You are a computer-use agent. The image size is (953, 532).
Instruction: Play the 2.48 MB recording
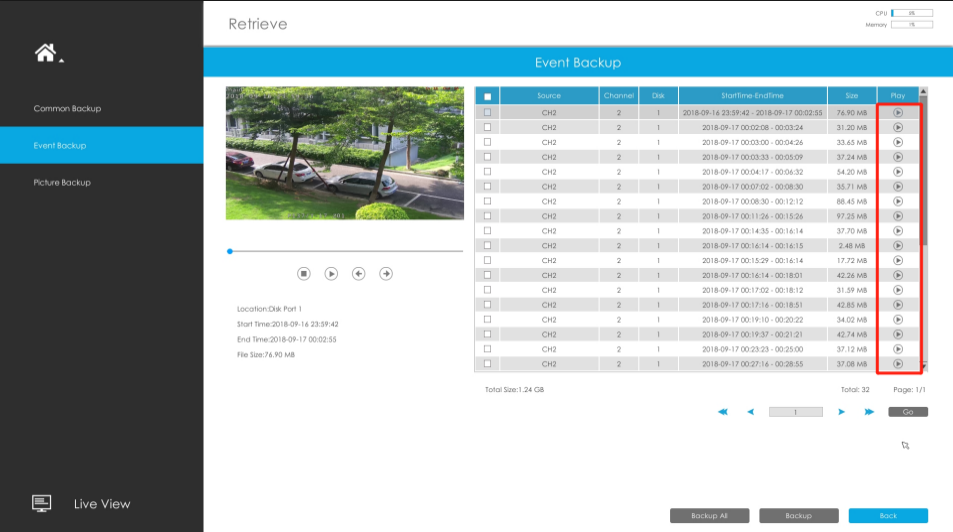click(898, 246)
